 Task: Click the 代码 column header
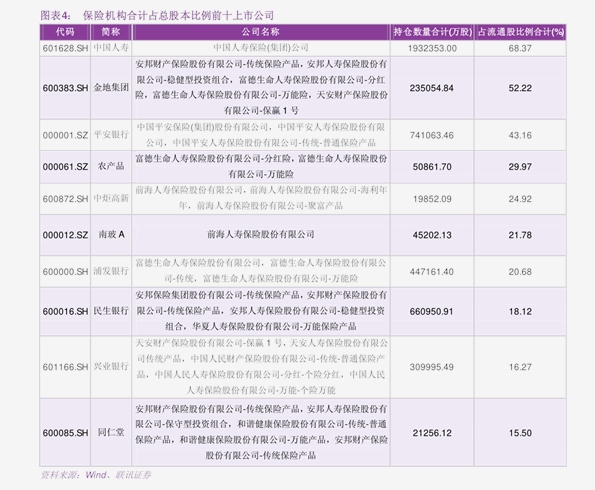65,32
